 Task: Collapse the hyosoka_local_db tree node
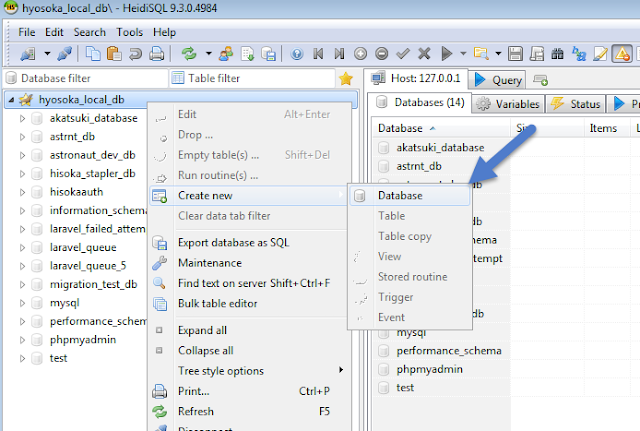[11, 100]
